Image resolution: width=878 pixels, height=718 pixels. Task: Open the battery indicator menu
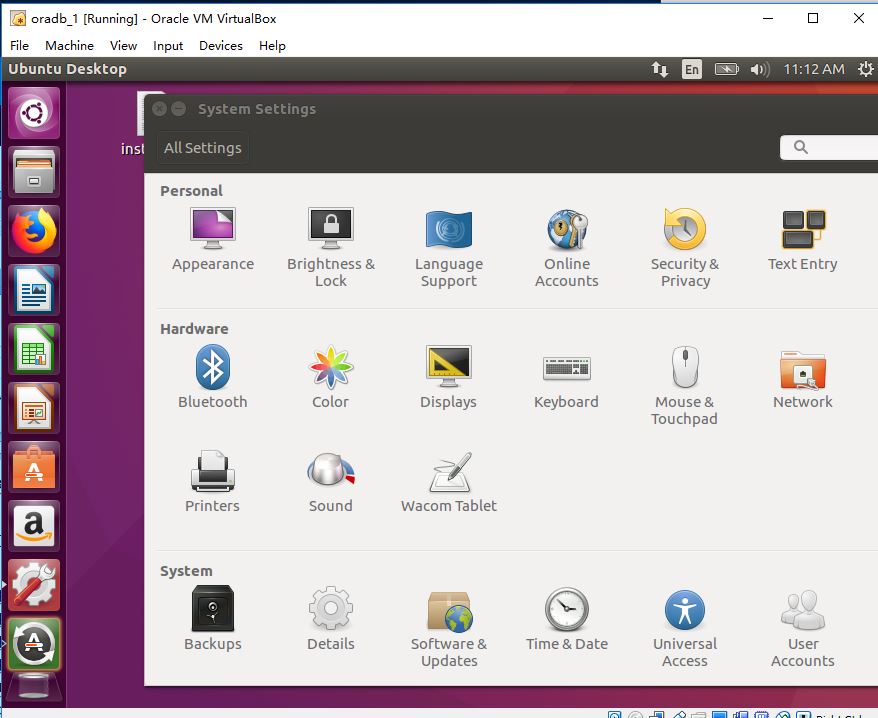tap(726, 69)
